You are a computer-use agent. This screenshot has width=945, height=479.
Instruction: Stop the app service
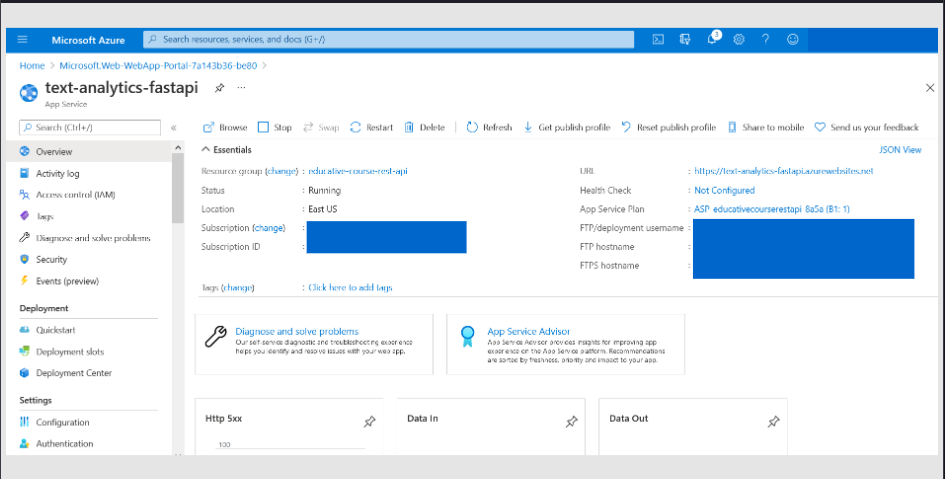[x=275, y=127]
